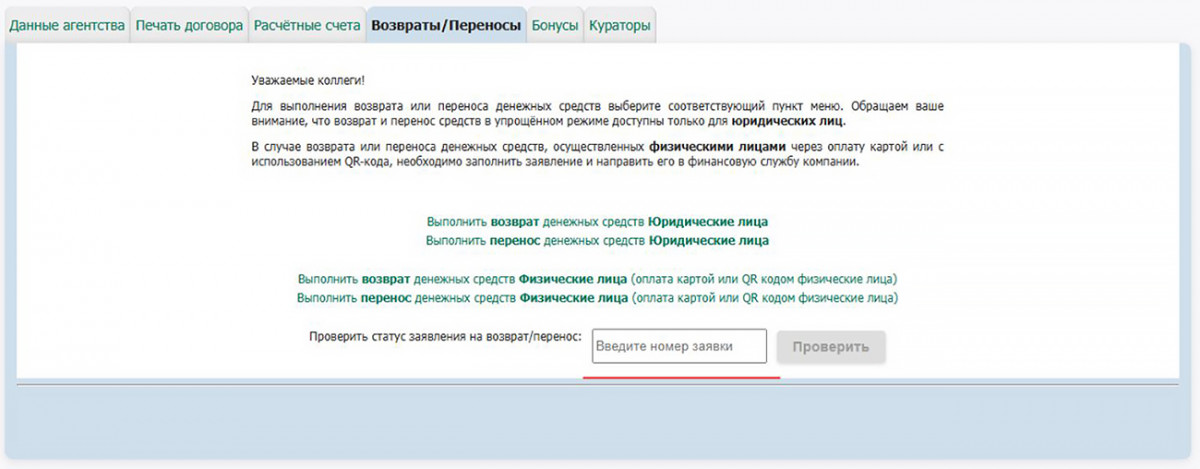Click the Проверить статус заявления label
The height and width of the screenshot is (469, 1200).
pos(445,337)
